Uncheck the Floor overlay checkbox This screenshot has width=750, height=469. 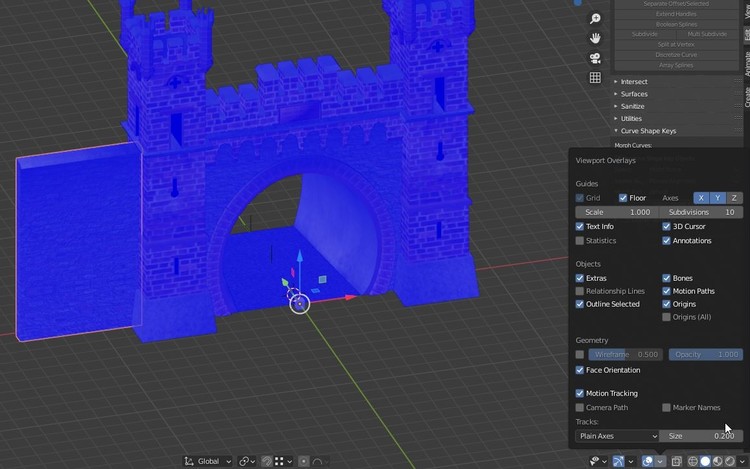[x=623, y=198]
